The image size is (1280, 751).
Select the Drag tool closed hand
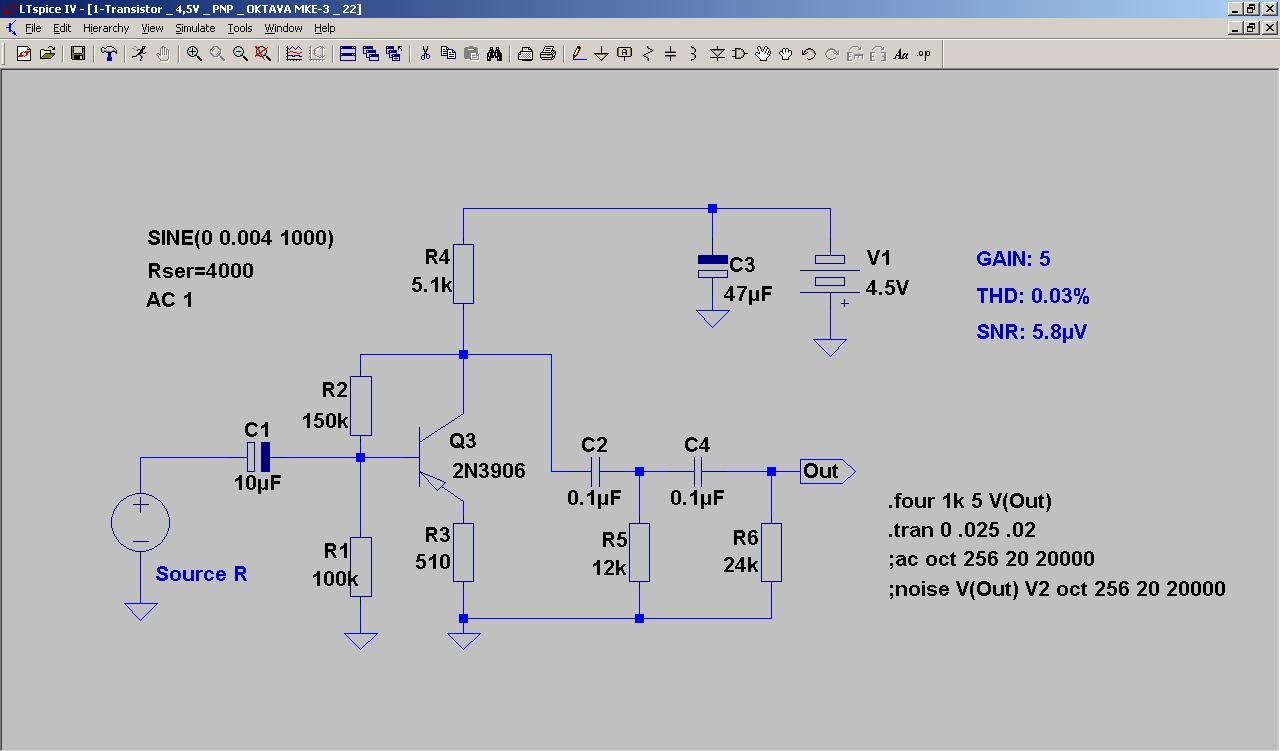tap(786, 54)
